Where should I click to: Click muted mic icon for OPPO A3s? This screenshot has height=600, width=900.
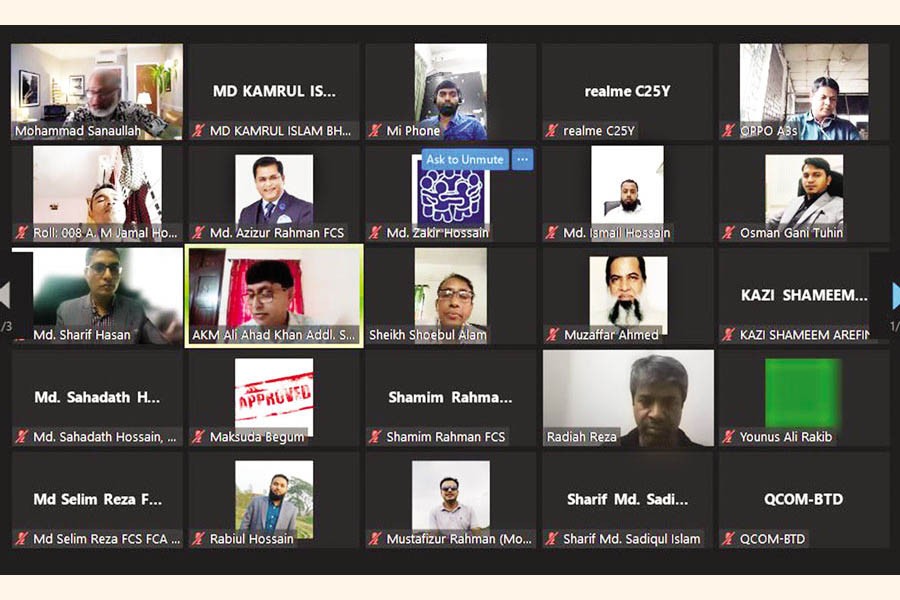click(728, 131)
